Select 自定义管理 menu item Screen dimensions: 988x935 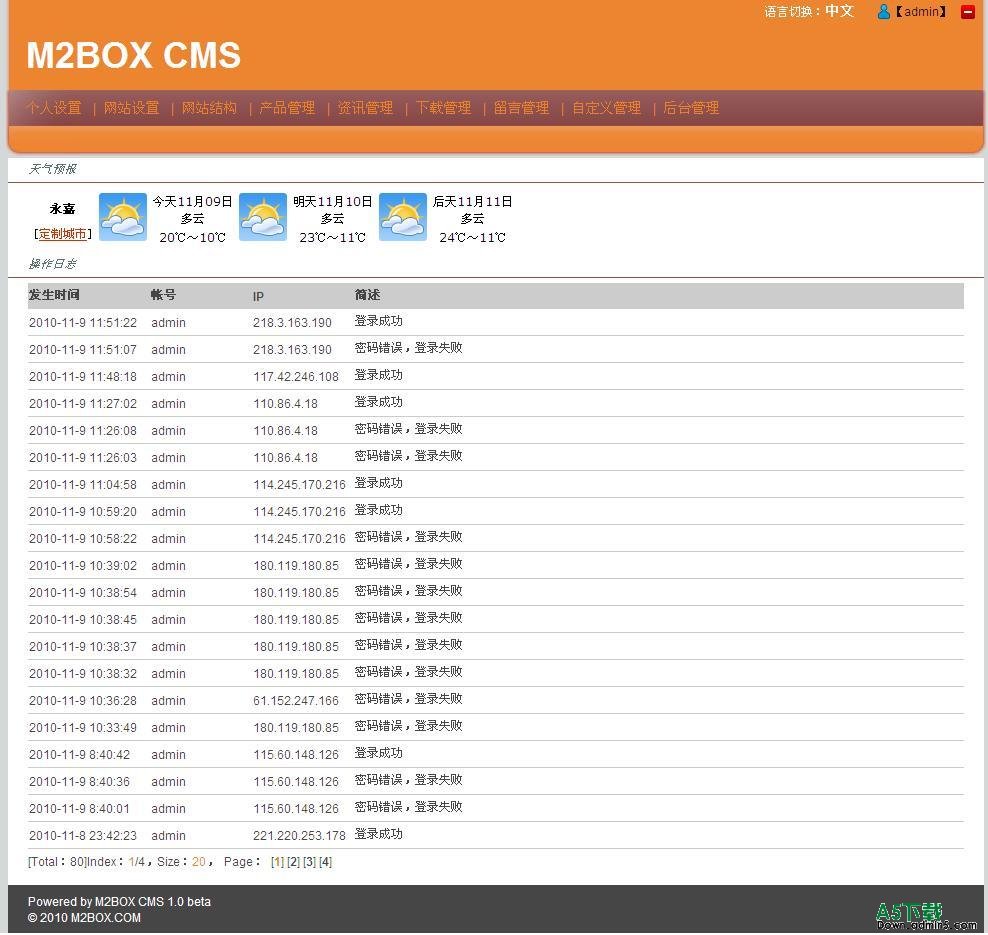(607, 108)
